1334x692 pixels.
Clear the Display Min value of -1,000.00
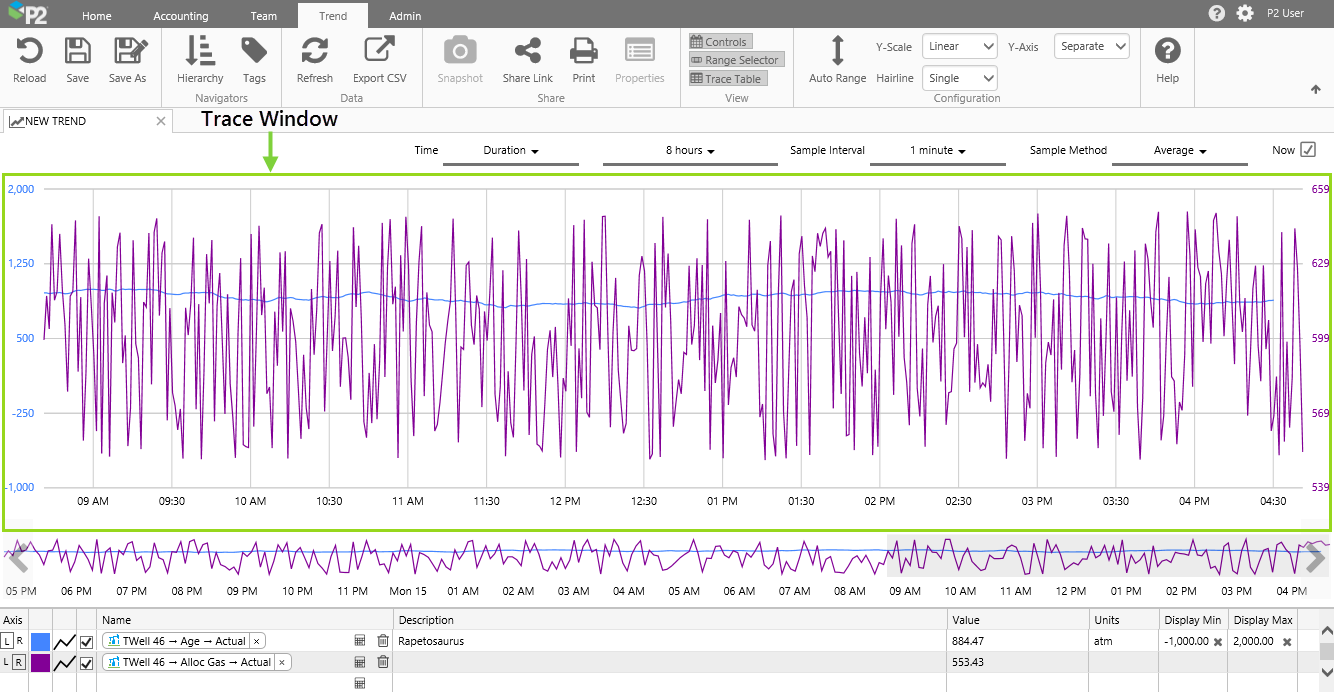1218,642
